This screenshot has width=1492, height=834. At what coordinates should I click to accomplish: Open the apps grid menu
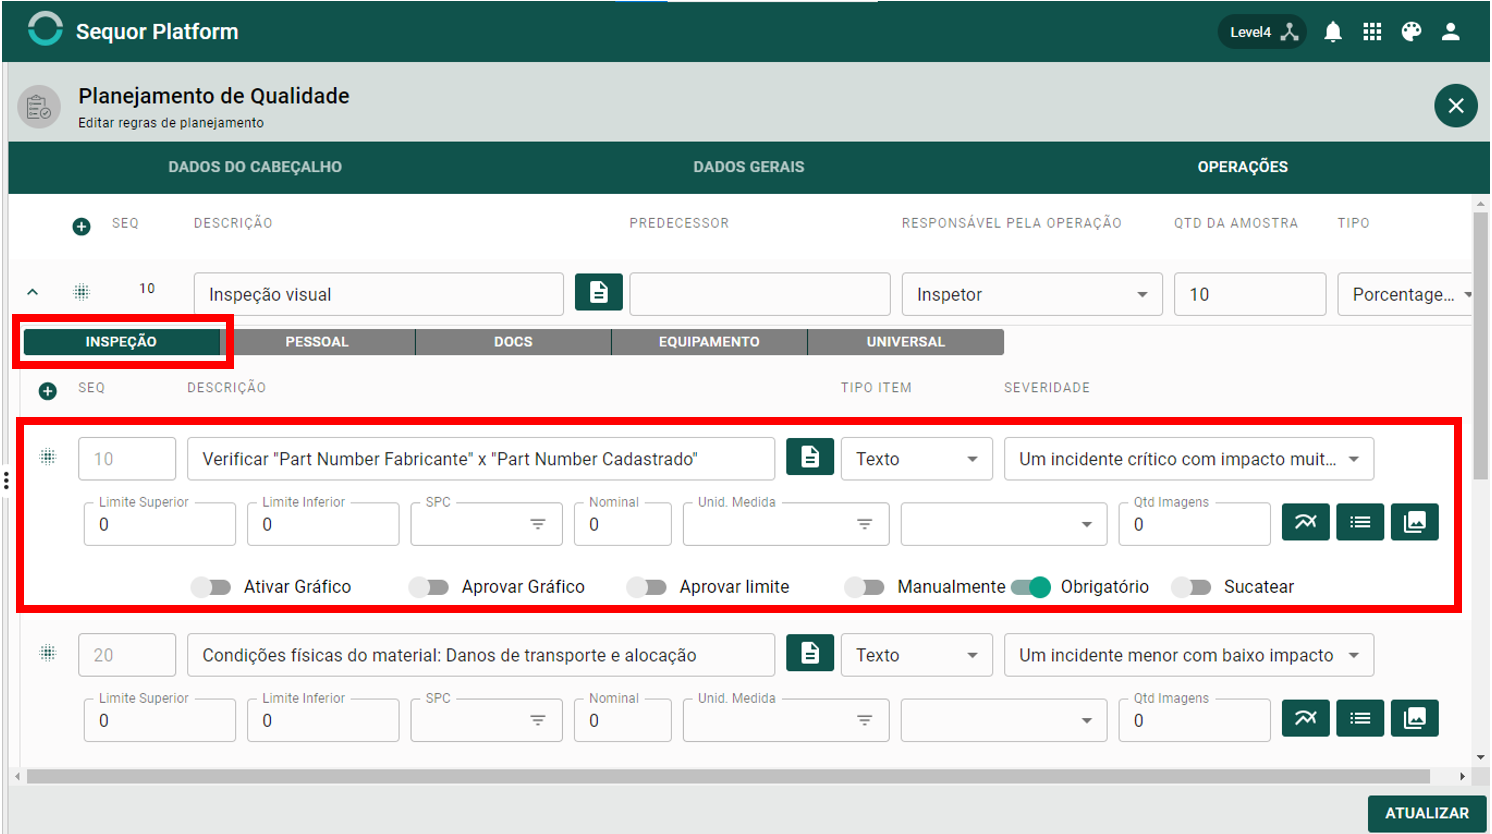pyautogui.click(x=1372, y=32)
